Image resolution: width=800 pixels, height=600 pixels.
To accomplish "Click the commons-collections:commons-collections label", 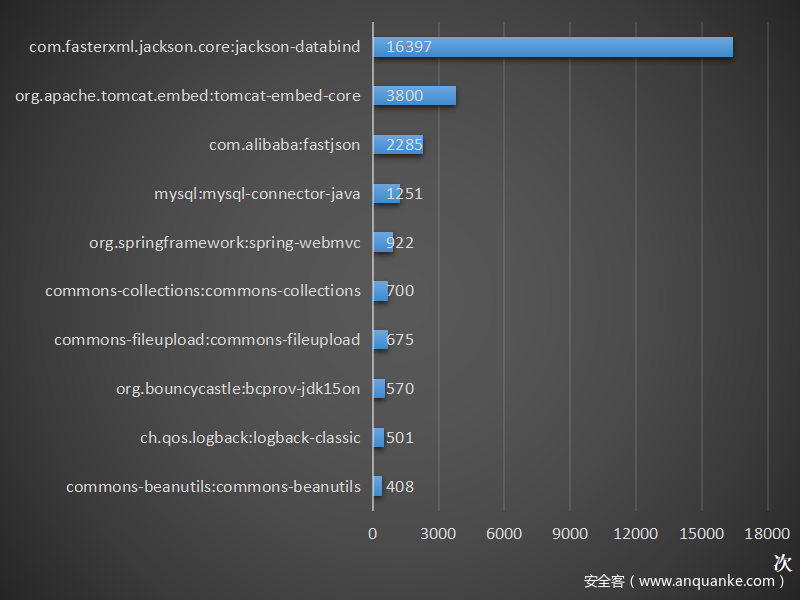I will click(x=203, y=291).
